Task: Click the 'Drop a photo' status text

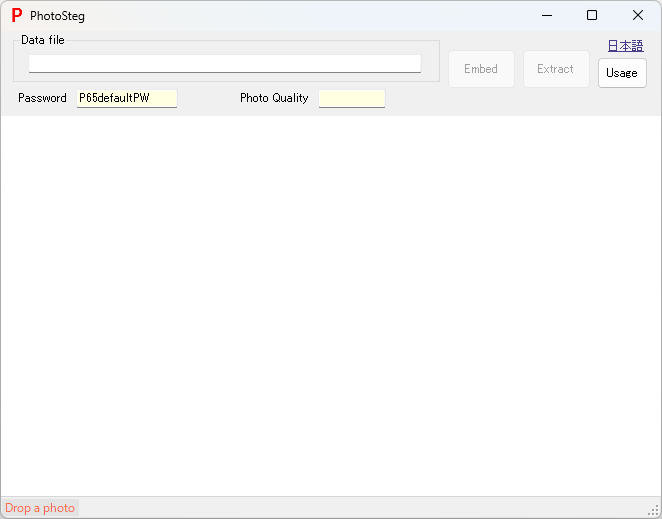Action: (x=40, y=508)
